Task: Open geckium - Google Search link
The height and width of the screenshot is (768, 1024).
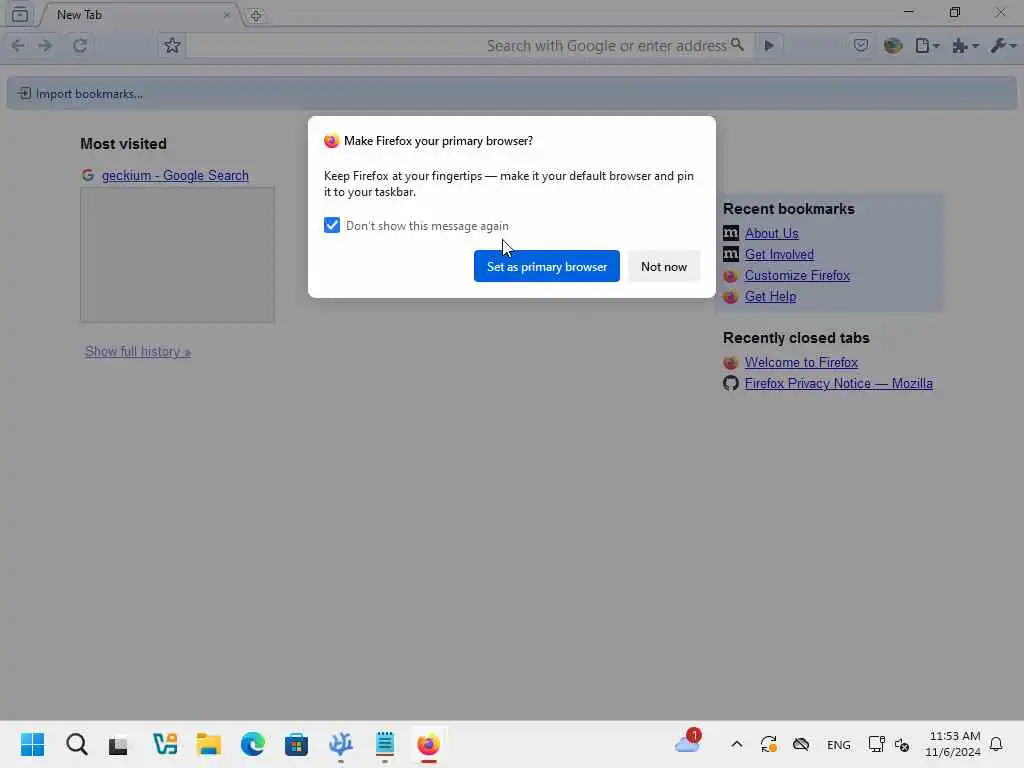Action: coord(175,176)
